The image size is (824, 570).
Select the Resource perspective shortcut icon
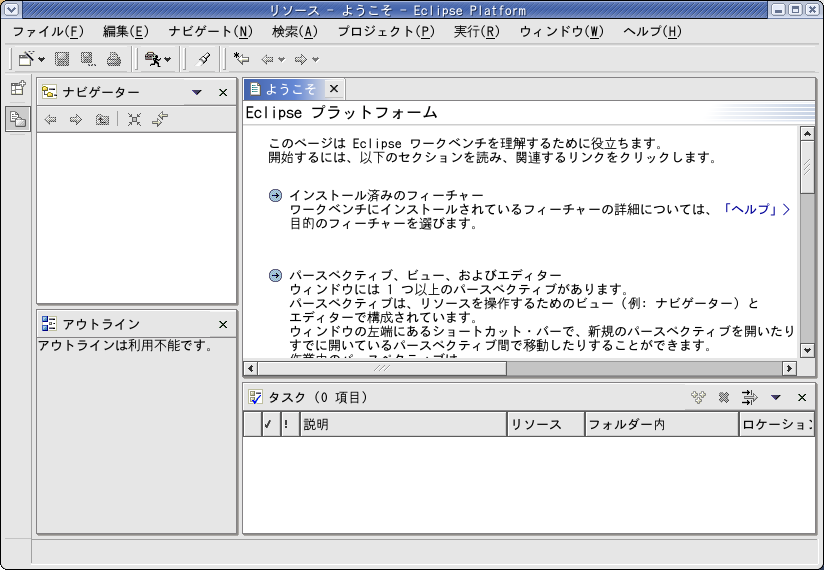click(x=18, y=119)
